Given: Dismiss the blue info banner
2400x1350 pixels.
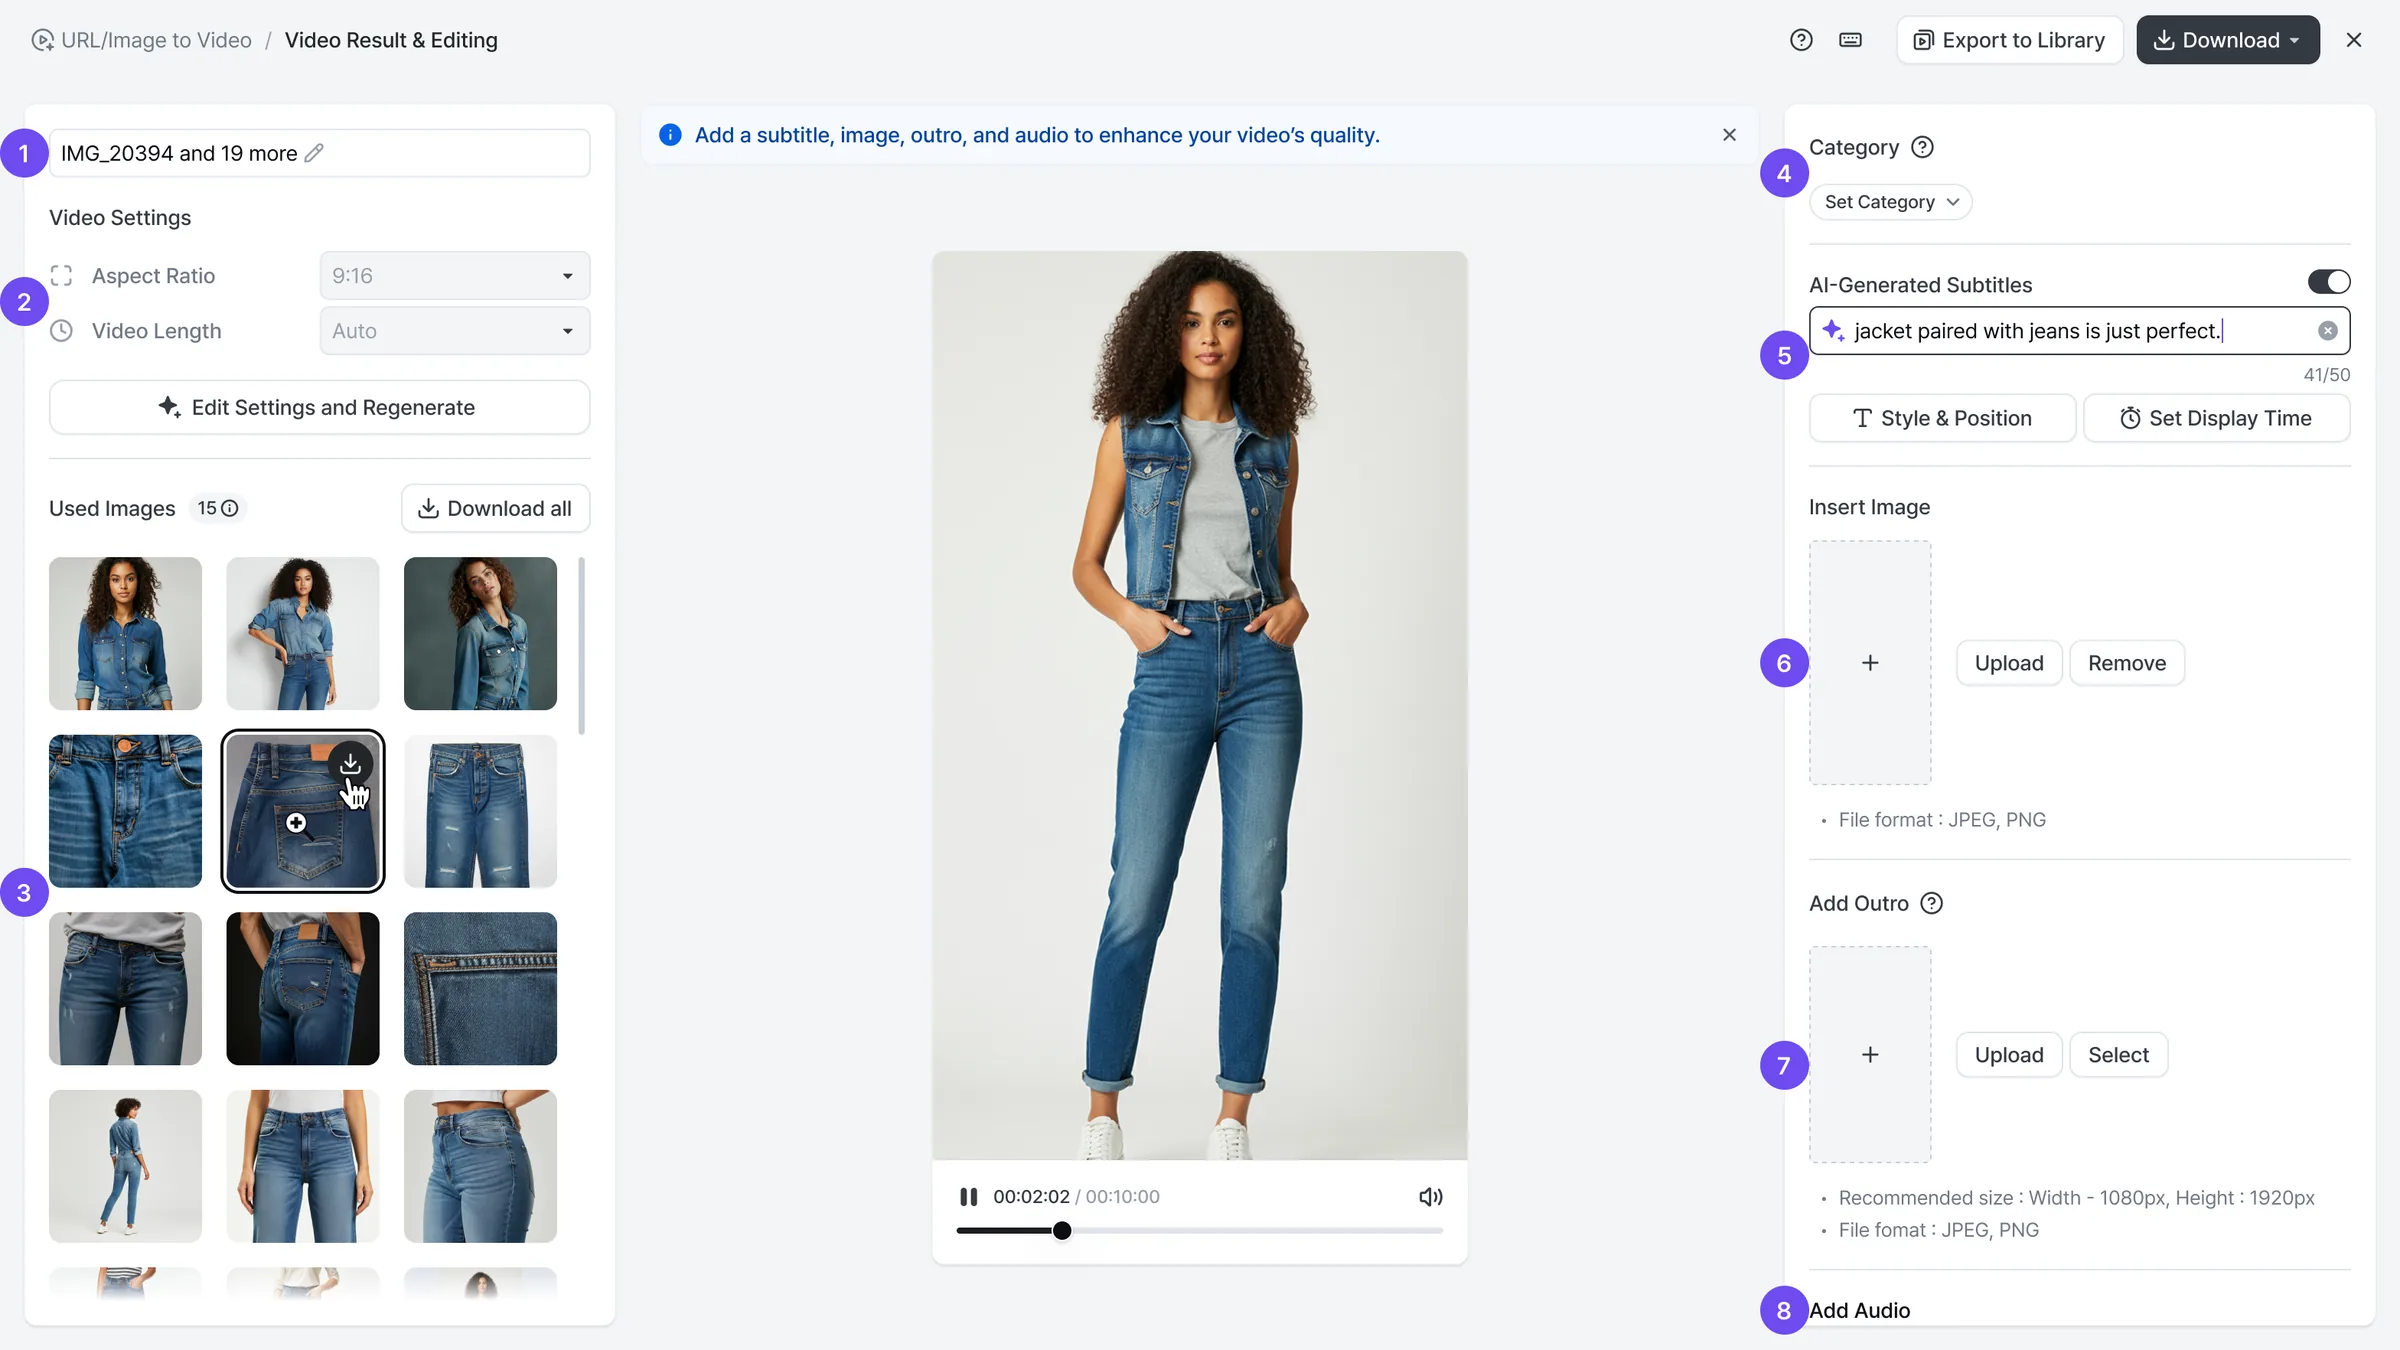Looking at the screenshot, I should click(x=1729, y=135).
